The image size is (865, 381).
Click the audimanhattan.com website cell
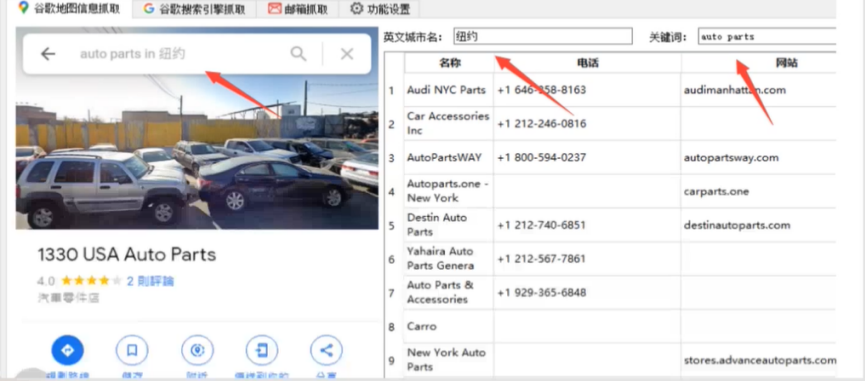pyautogui.click(x=759, y=90)
